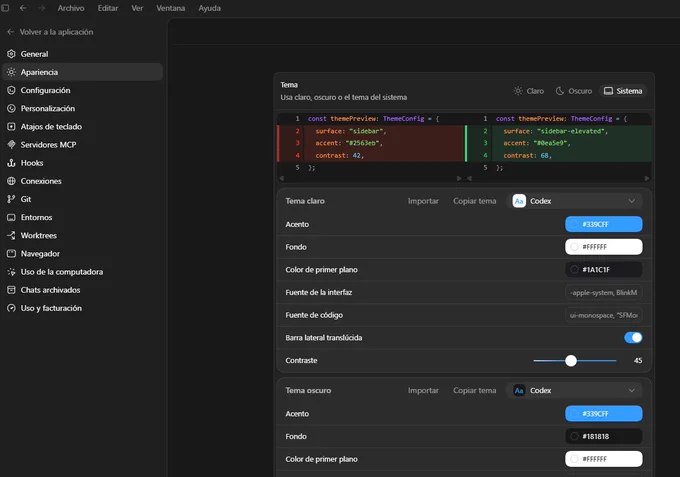Image resolution: width=680 pixels, height=477 pixels.
Task: Toggle the sidebar panel icon
Action: (5, 8)
